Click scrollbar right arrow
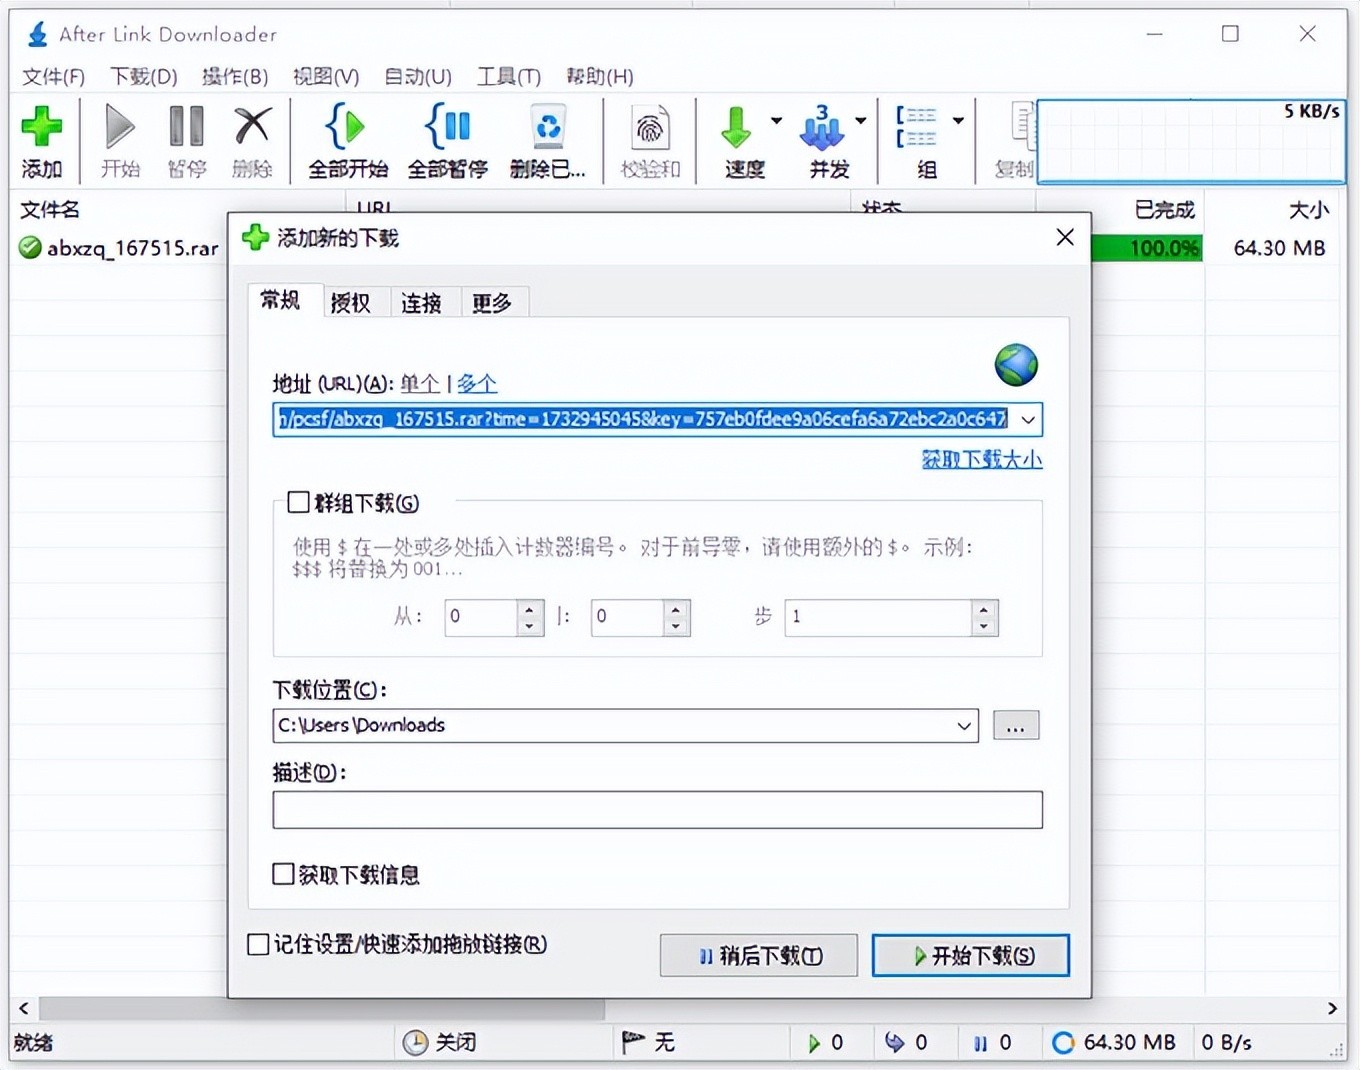1360x1070 pixels. click(x=1332, y=1009)
